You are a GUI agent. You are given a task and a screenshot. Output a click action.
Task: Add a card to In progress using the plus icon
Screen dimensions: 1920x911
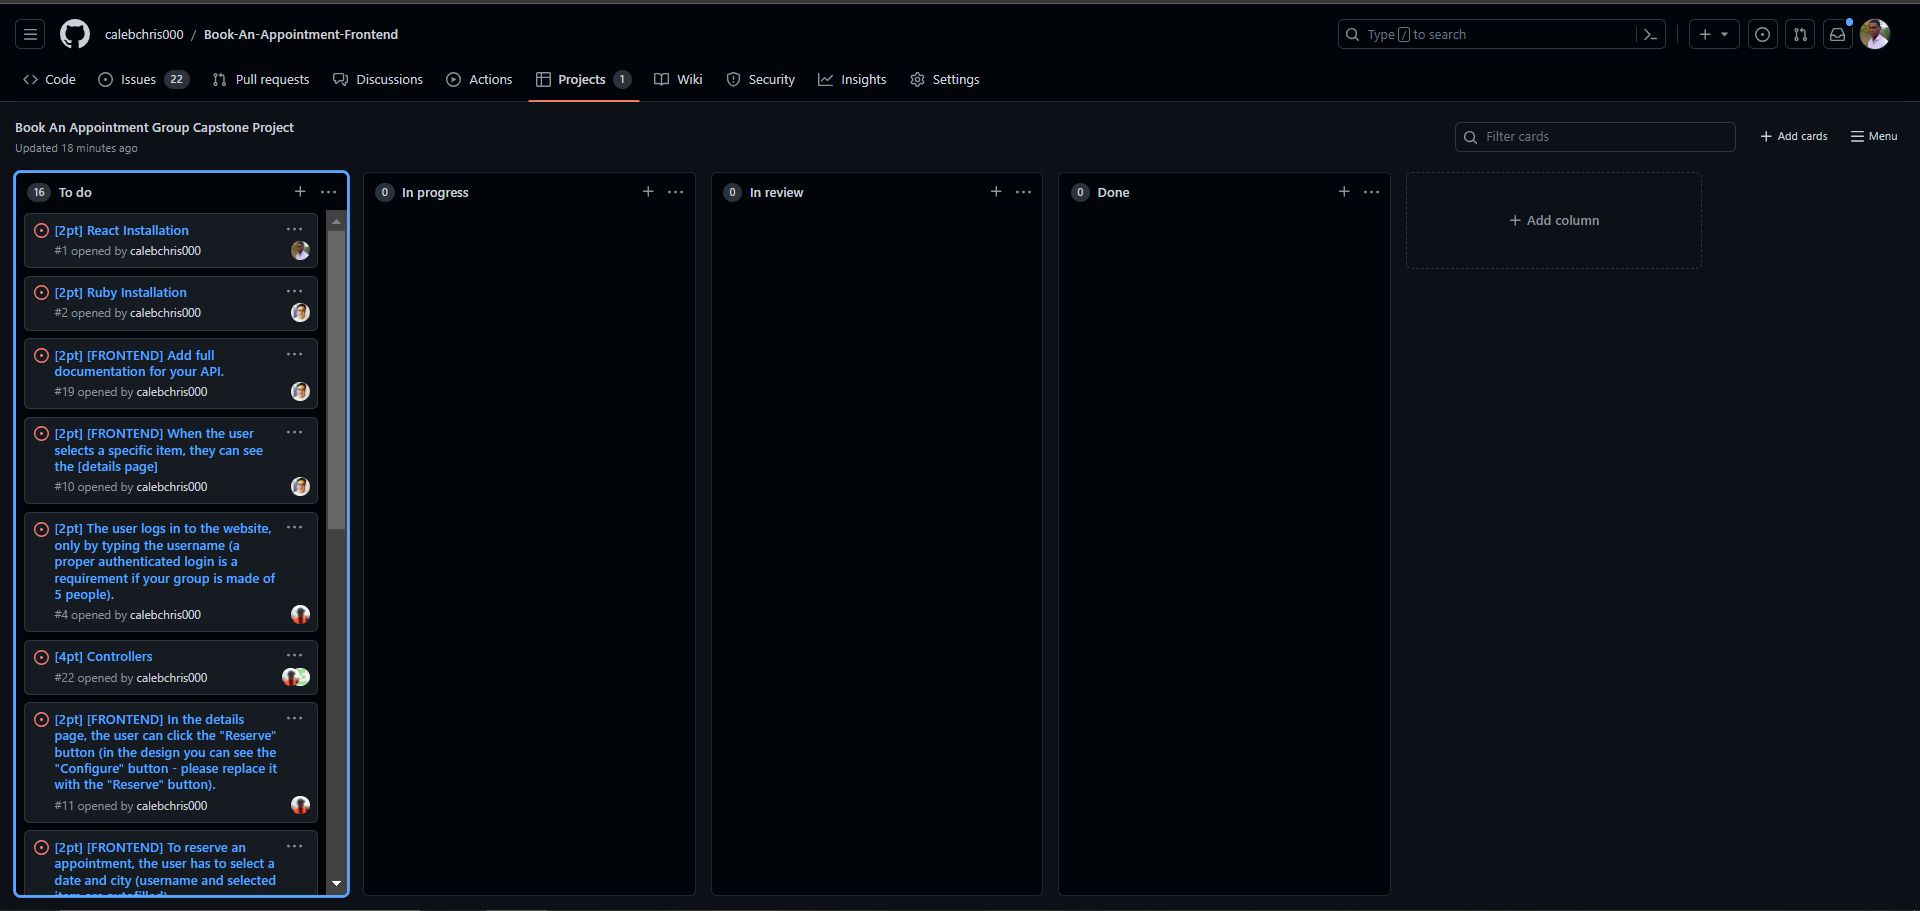pyautogui.click(x=648, y=191)
